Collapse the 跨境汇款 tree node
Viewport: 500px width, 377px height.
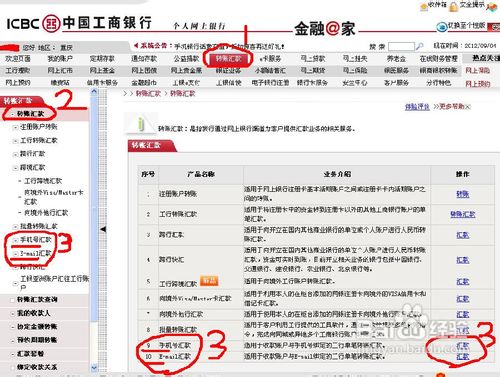[x=15, y=168]
